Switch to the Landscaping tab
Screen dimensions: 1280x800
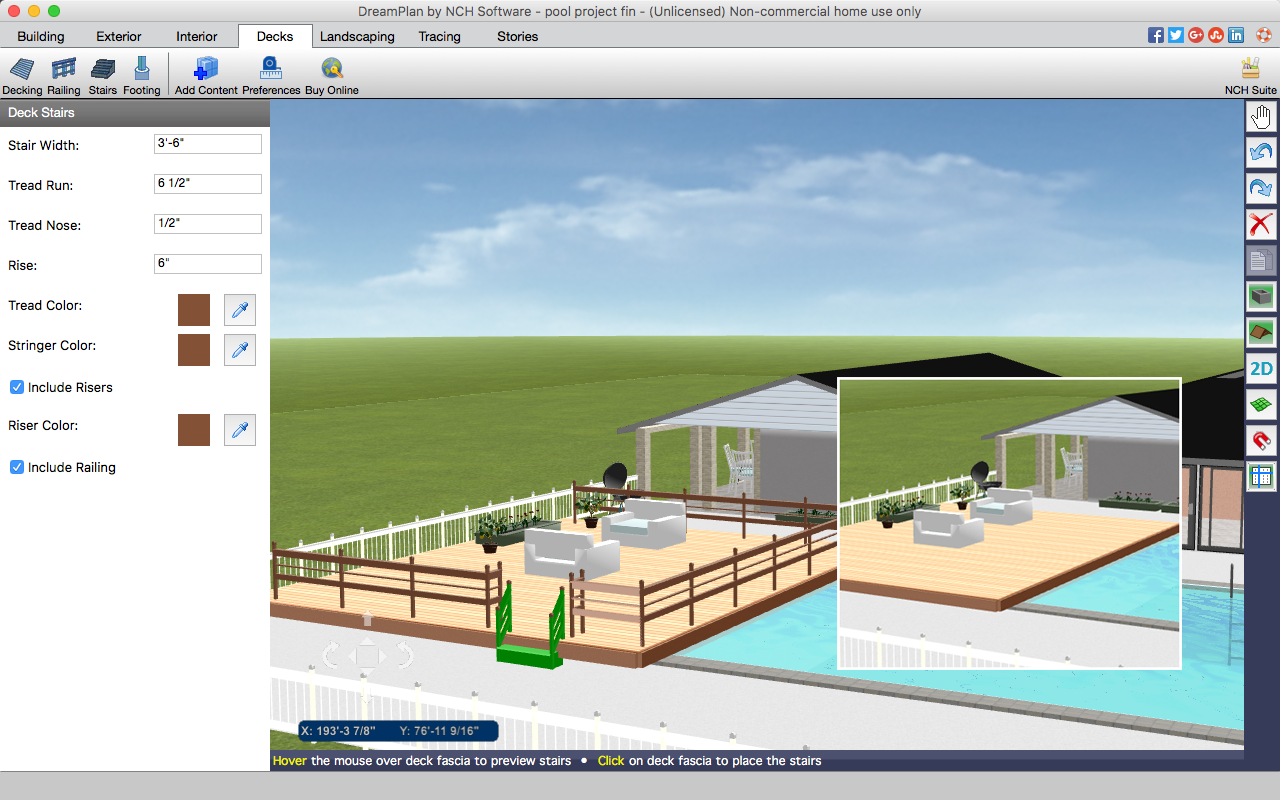(x=357, y=36)
